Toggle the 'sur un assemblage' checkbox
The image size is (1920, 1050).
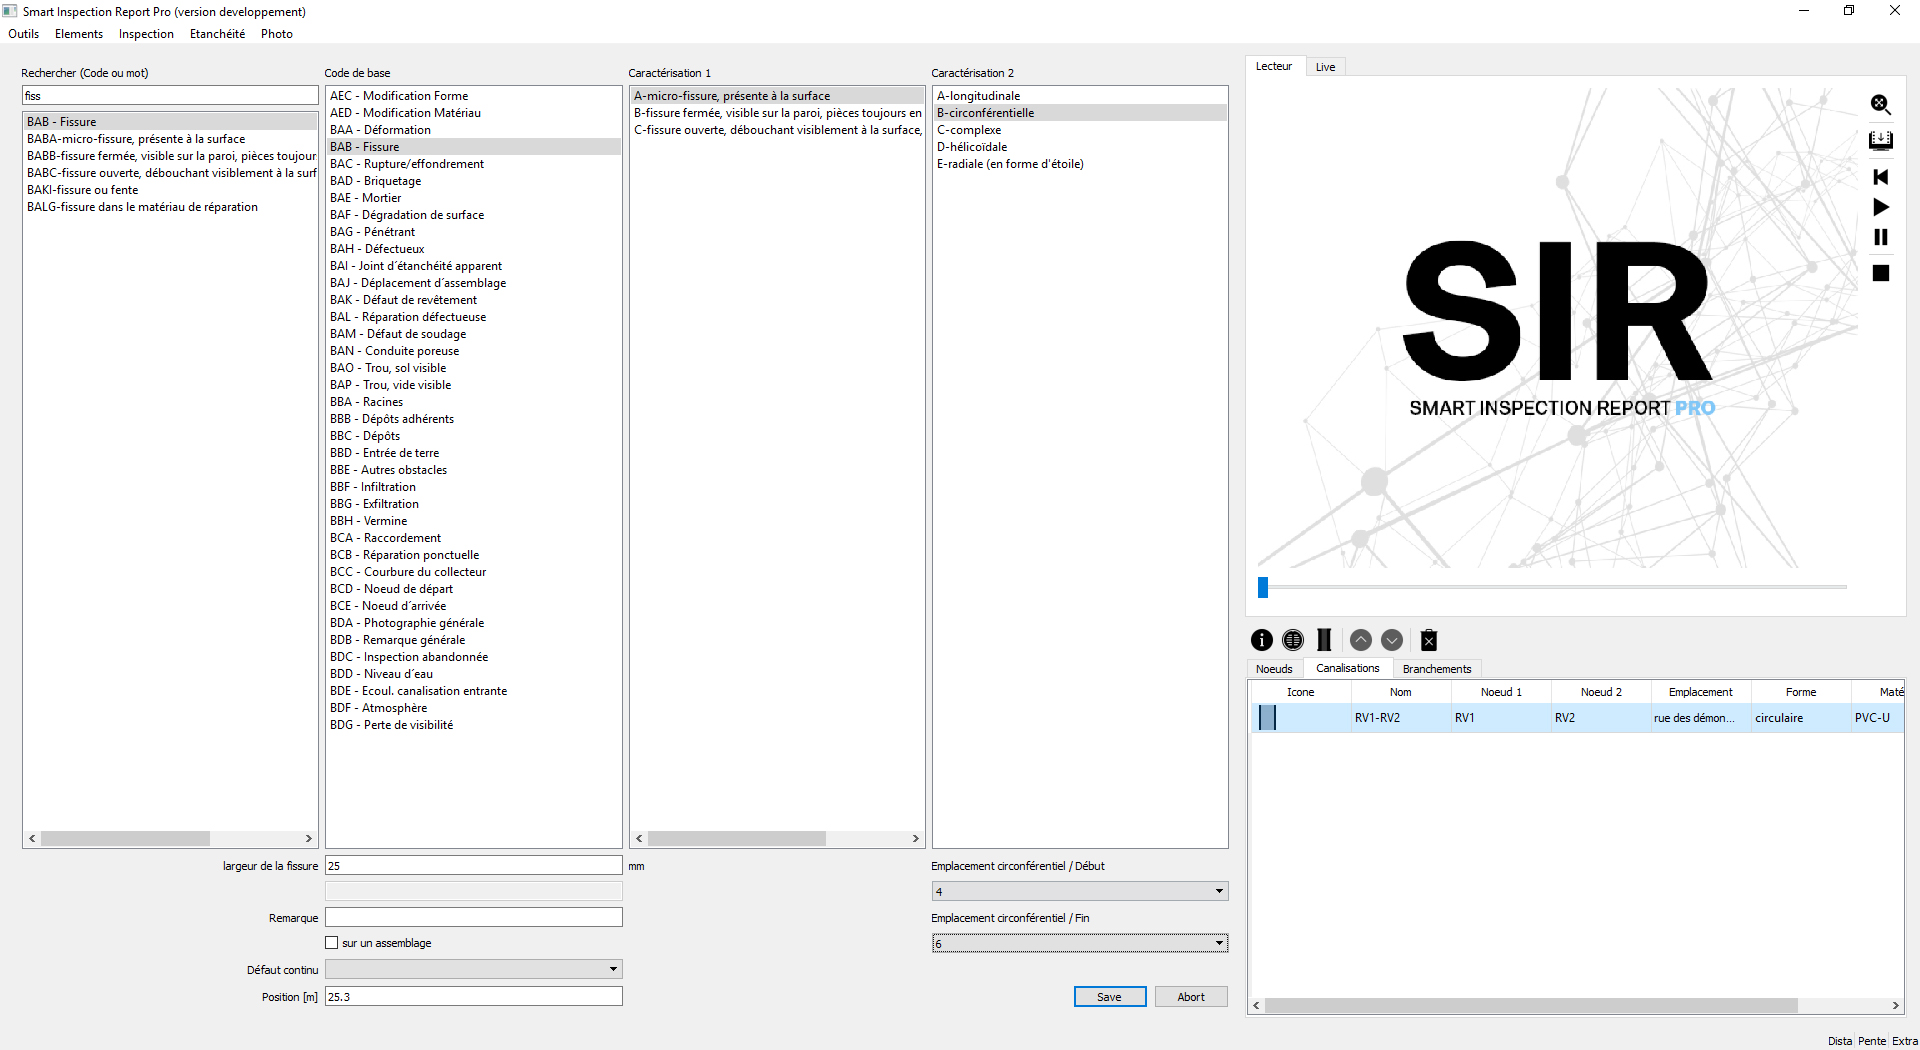click(x=332, y=943)
